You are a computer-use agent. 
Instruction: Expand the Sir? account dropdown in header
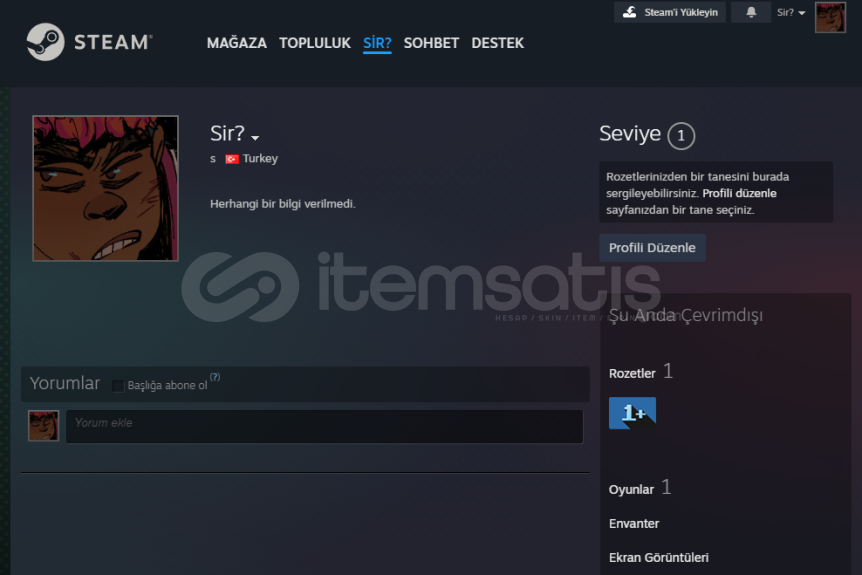tap(791, 13)
